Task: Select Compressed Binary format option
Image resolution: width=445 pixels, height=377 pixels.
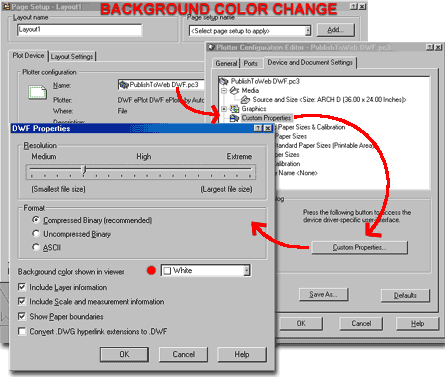Action: click(x=36, y=220)
